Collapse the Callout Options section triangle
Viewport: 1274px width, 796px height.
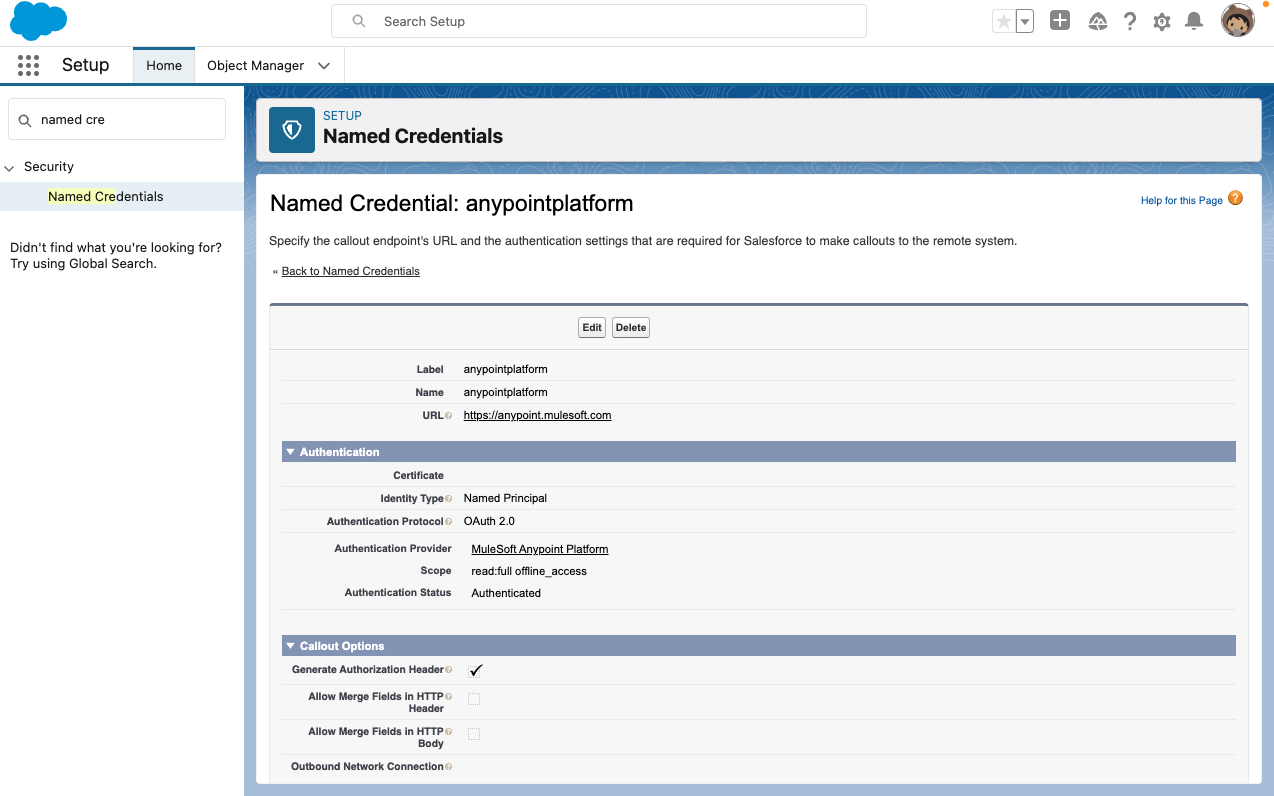[x=291, y=646]
